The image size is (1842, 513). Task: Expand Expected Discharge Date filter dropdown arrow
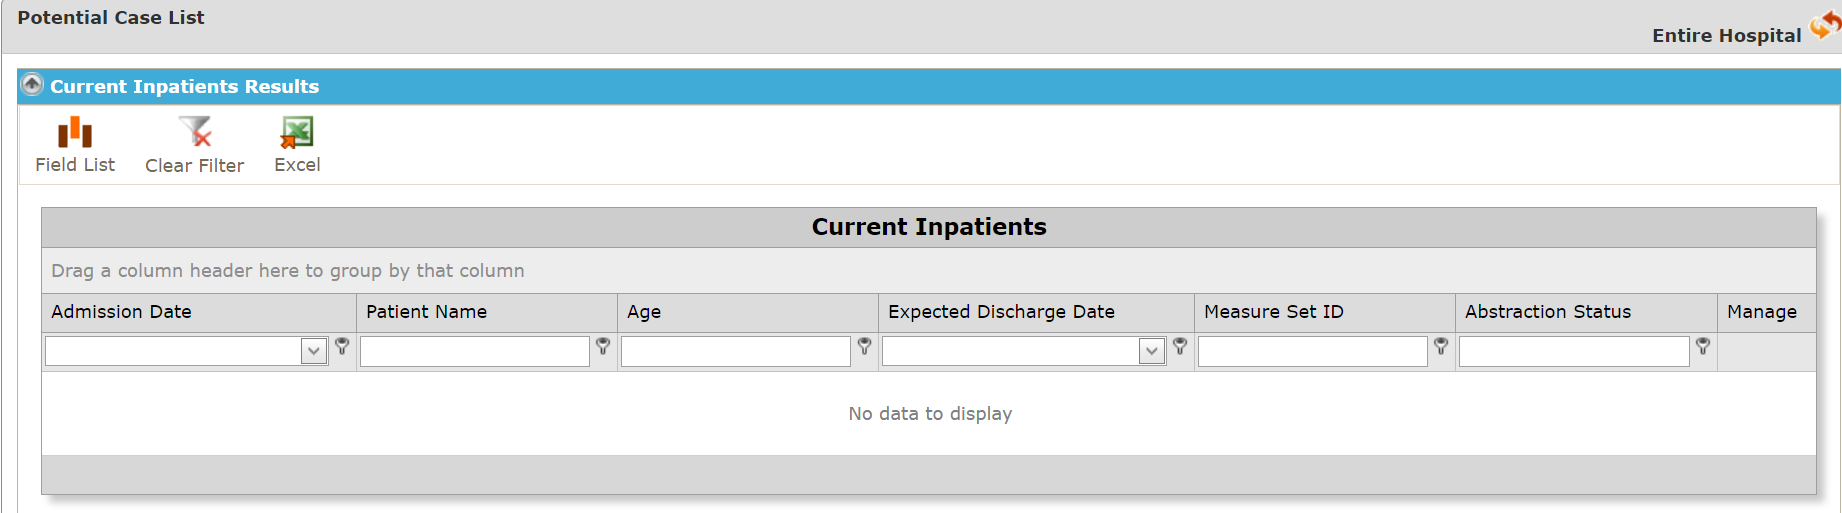[1152, 351]
